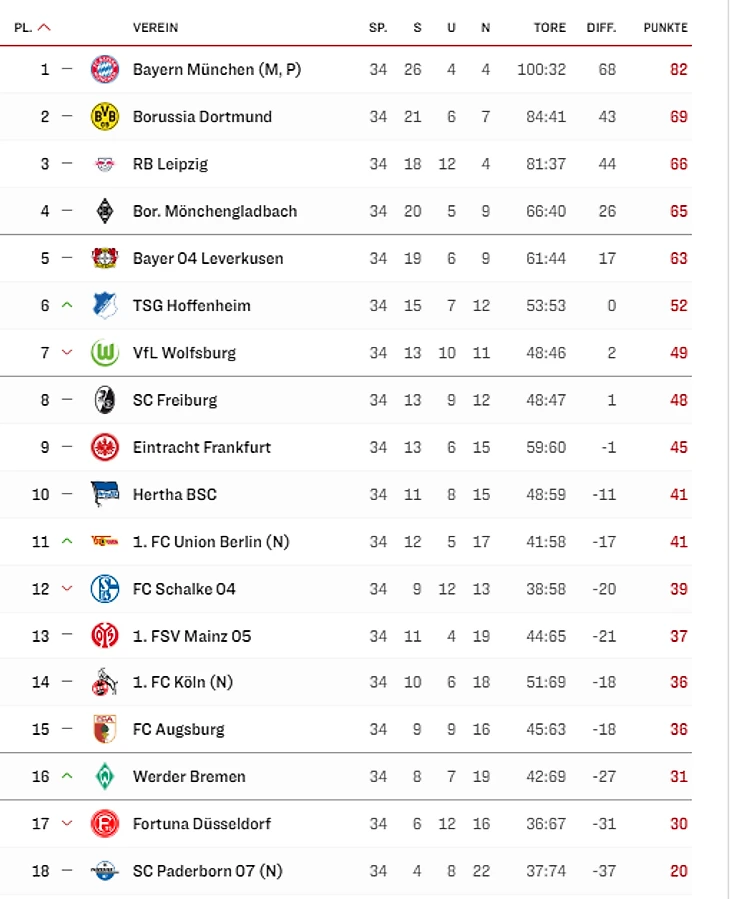Click the Eintracht Frankfurt eagle logo
730x899 pixels.
click(104, 447)
